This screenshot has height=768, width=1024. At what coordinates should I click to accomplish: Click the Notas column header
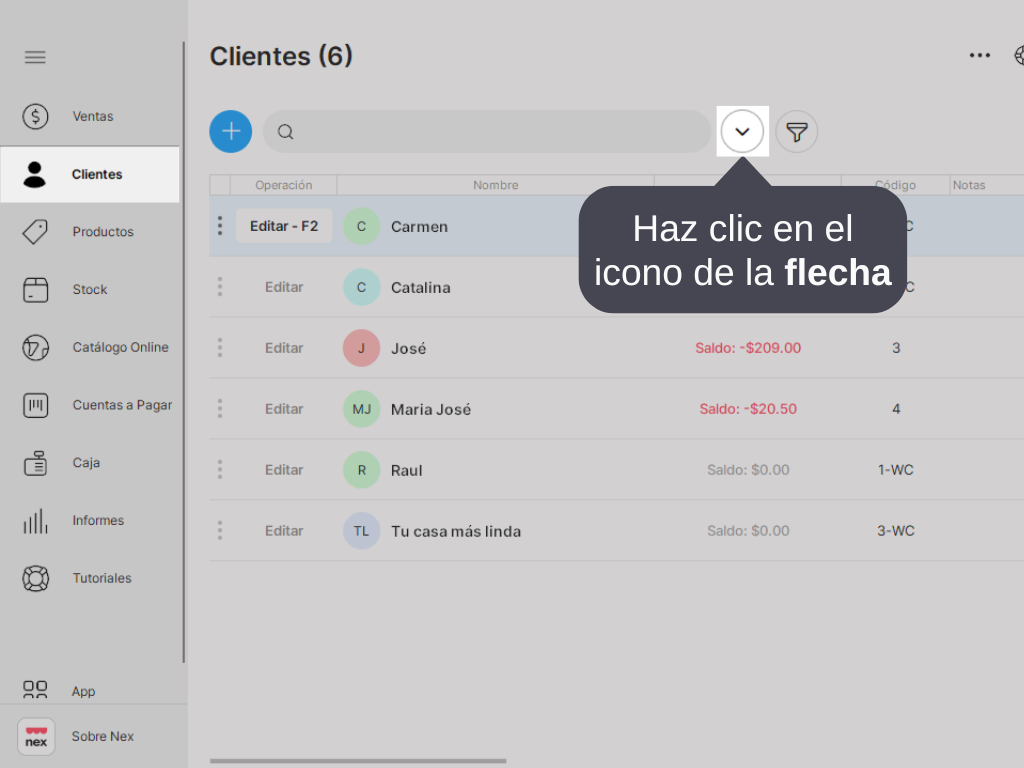969,185
